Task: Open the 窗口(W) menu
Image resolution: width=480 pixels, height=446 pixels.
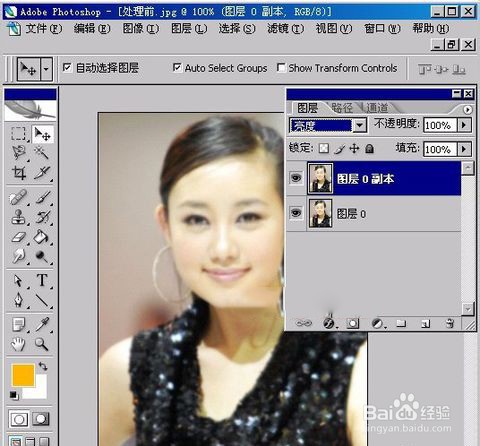Action: (x=382, y=29)
